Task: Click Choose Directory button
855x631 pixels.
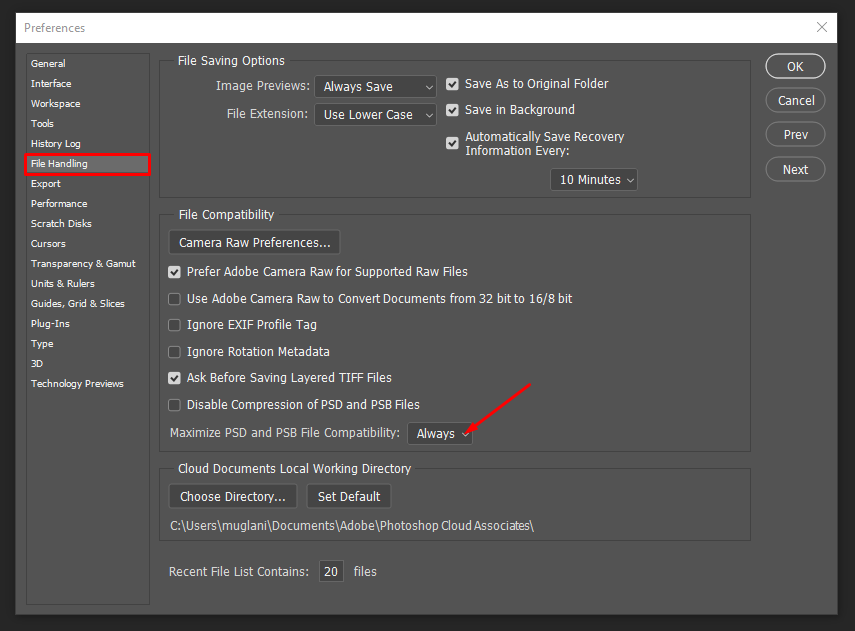Action: point(233,496)
